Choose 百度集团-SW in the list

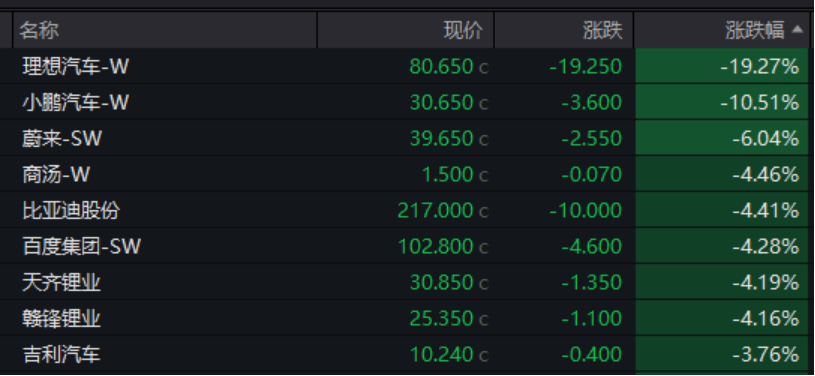(406, 246)
